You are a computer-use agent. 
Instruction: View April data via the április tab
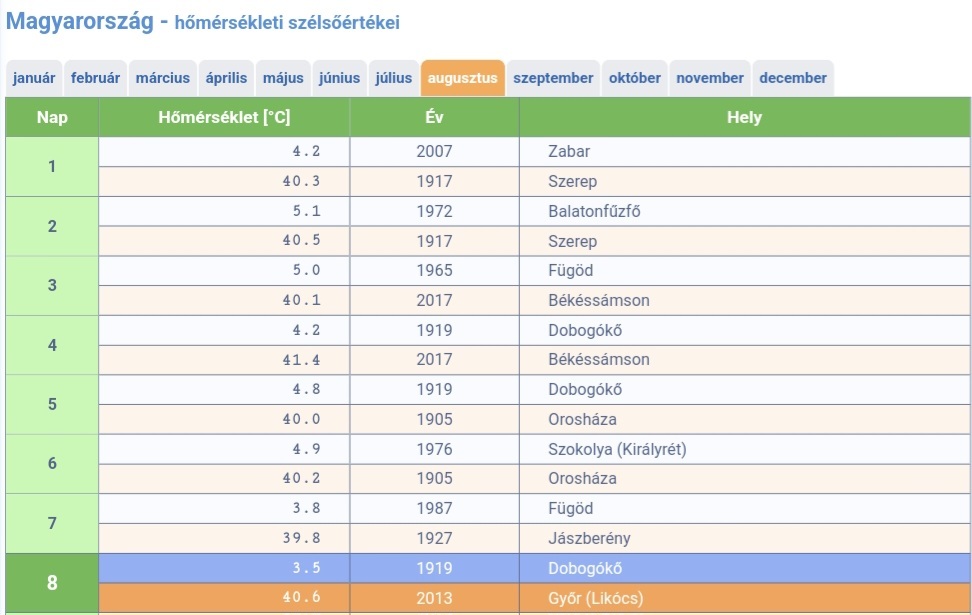(x=225, y=77)
